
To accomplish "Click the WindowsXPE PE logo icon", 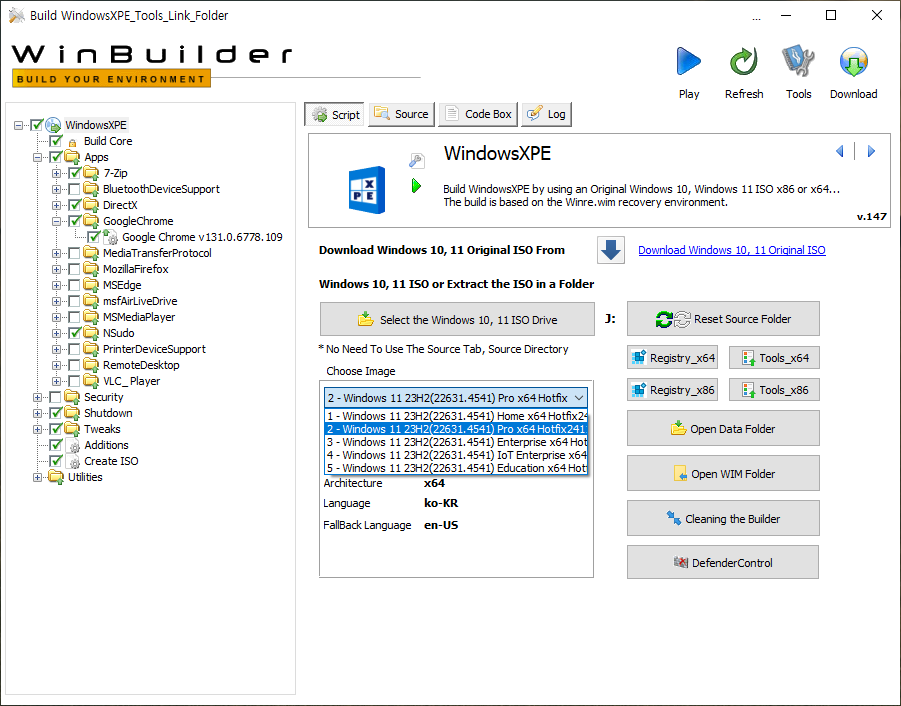I will point(367,190).
